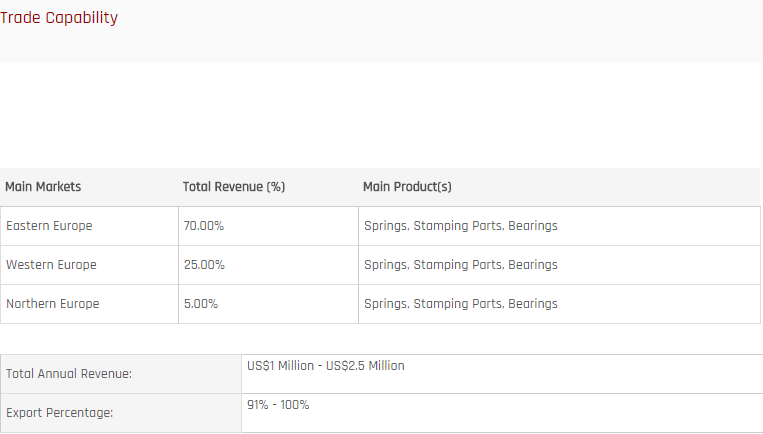Click empty header area right of Main Product(s)
Image resolution: width=763 pixels, height=434 pixels.
620,187
